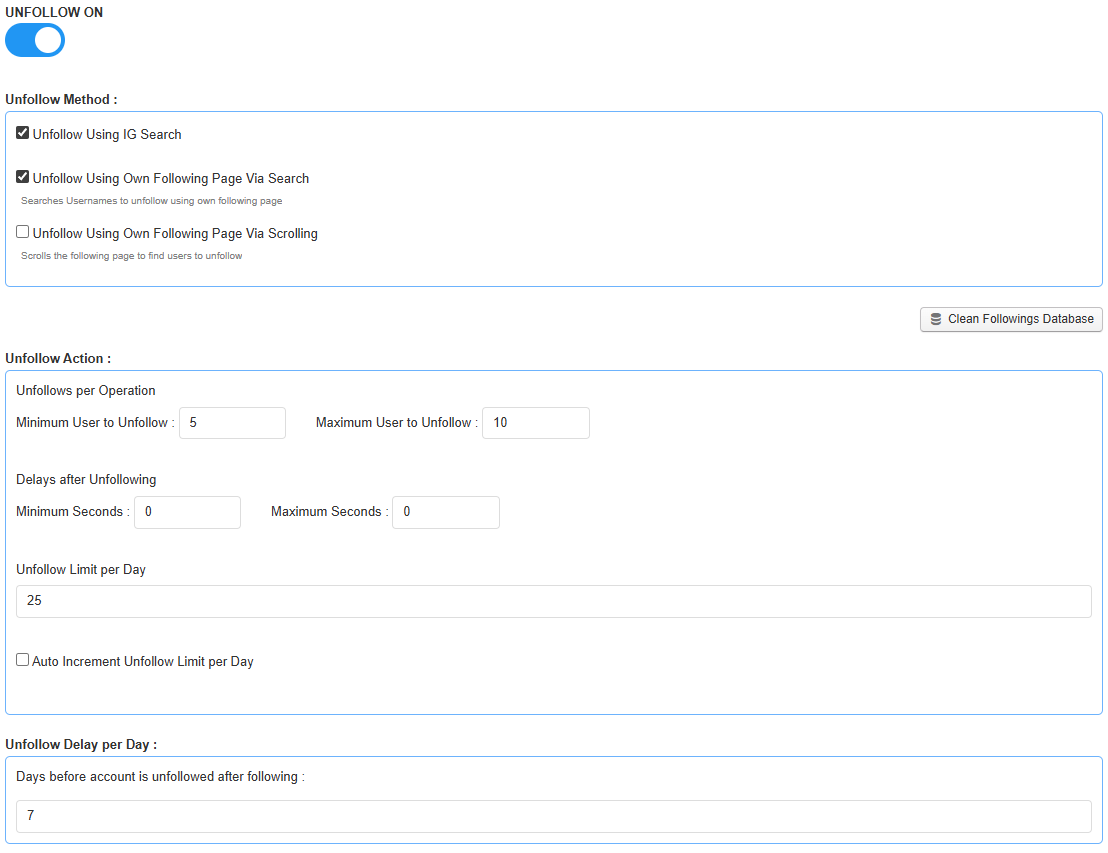Click the Unfollow Method heading
Screen dimensions: 1108x853
pyautogui.click(x=61, y=100)
